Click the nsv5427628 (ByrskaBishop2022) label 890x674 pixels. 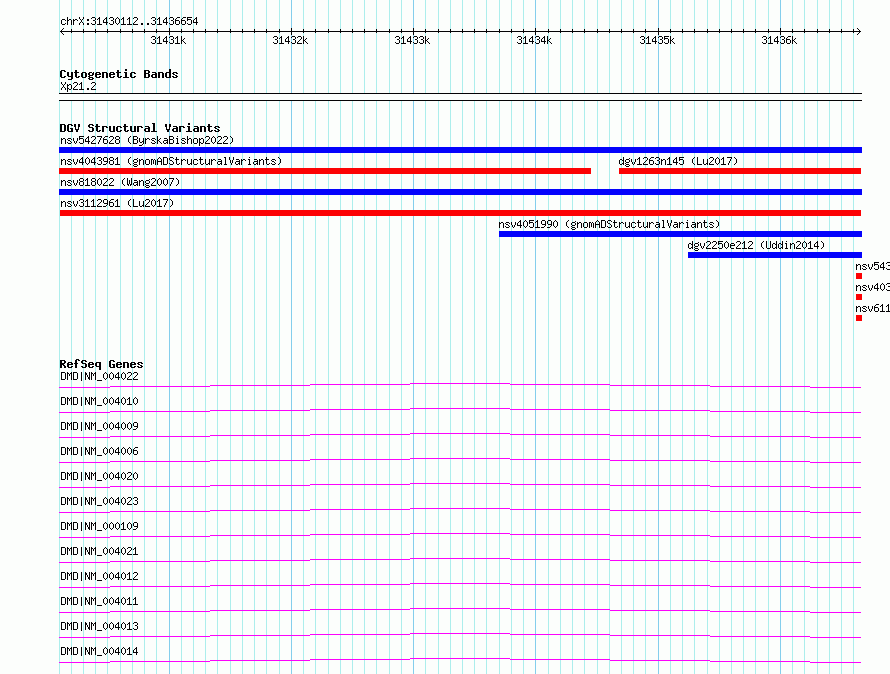point(147,140)
